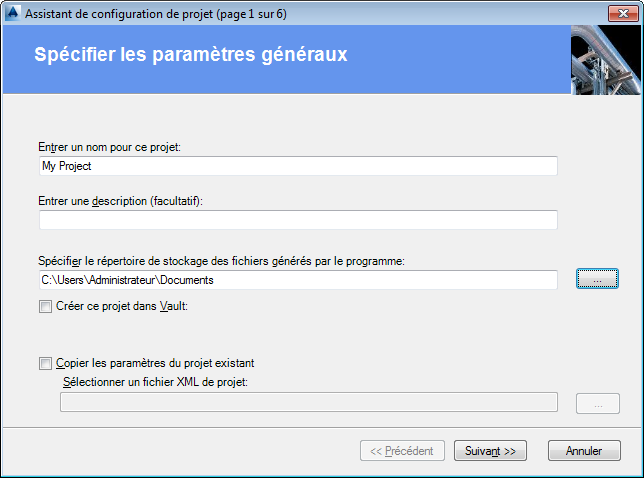The height and width of the screenshot is (478, 644).
Task: Click the Spécifier le répertoire de stockage label
Action: [x=220, y=261]
